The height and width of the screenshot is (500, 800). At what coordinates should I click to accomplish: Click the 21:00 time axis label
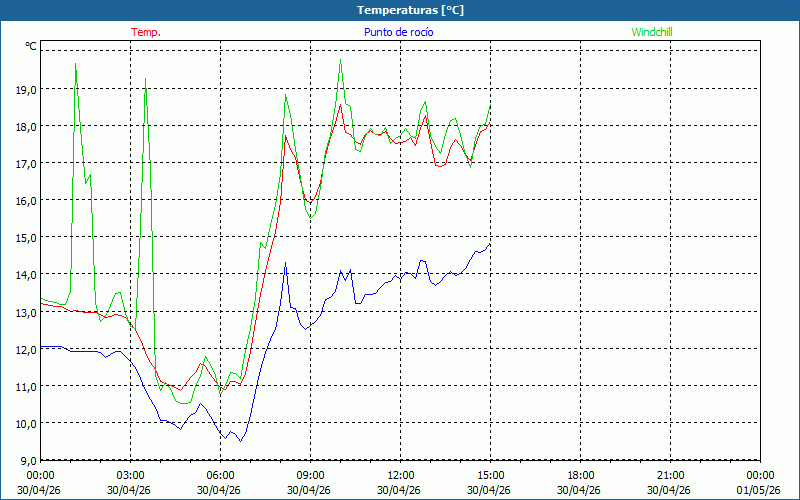tap(671, 475)
